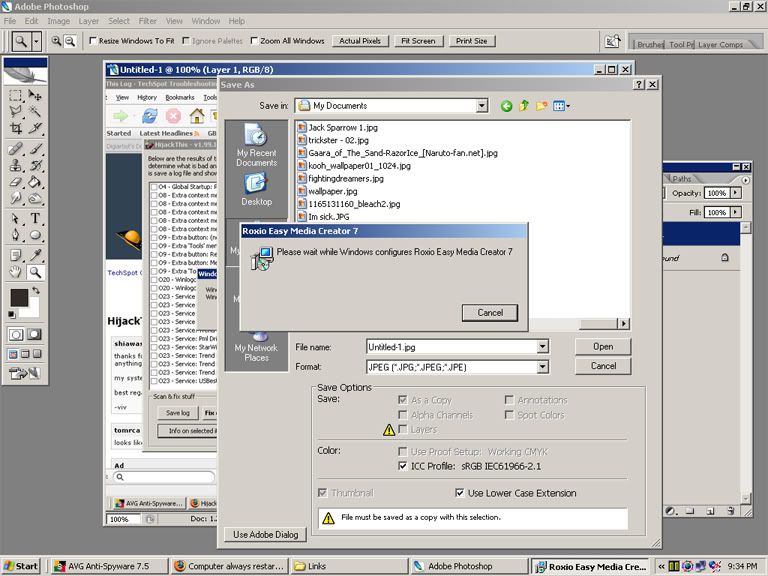Open the File menu
Screen dimensions: 768x576
(x=10, y=21)
